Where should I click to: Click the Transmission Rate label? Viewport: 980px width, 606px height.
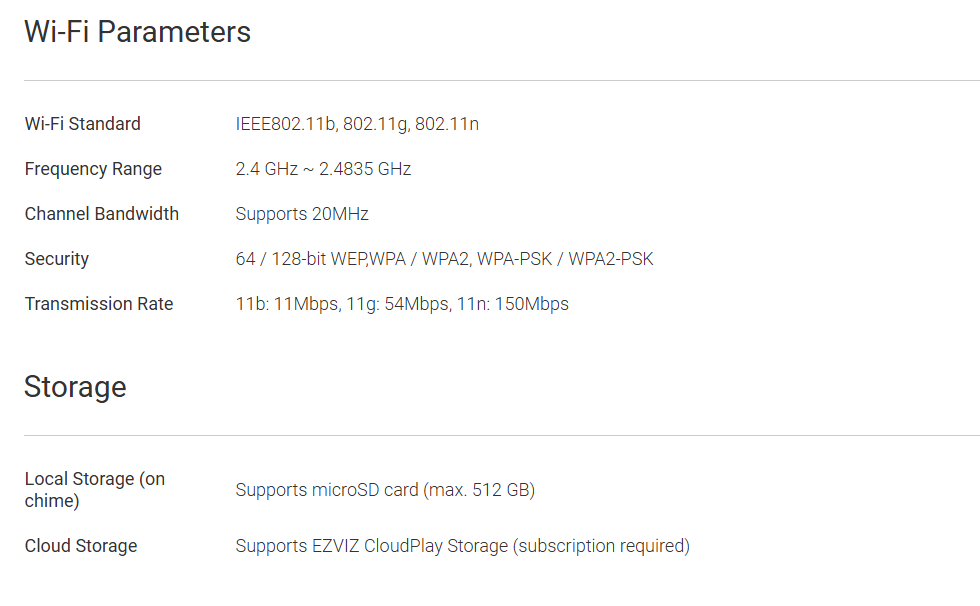(98, 304)
